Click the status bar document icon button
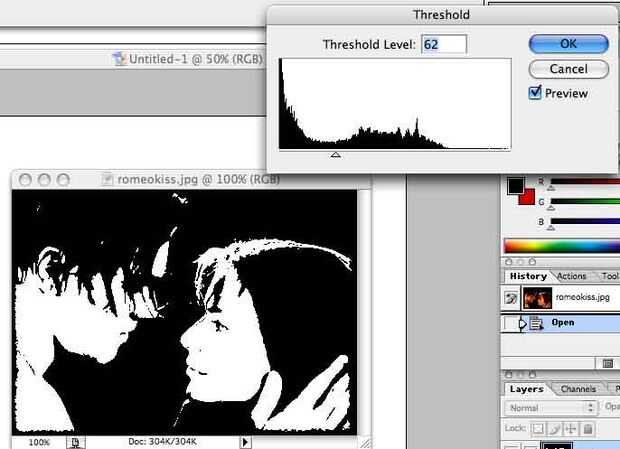620x449 pixels. 75,442
